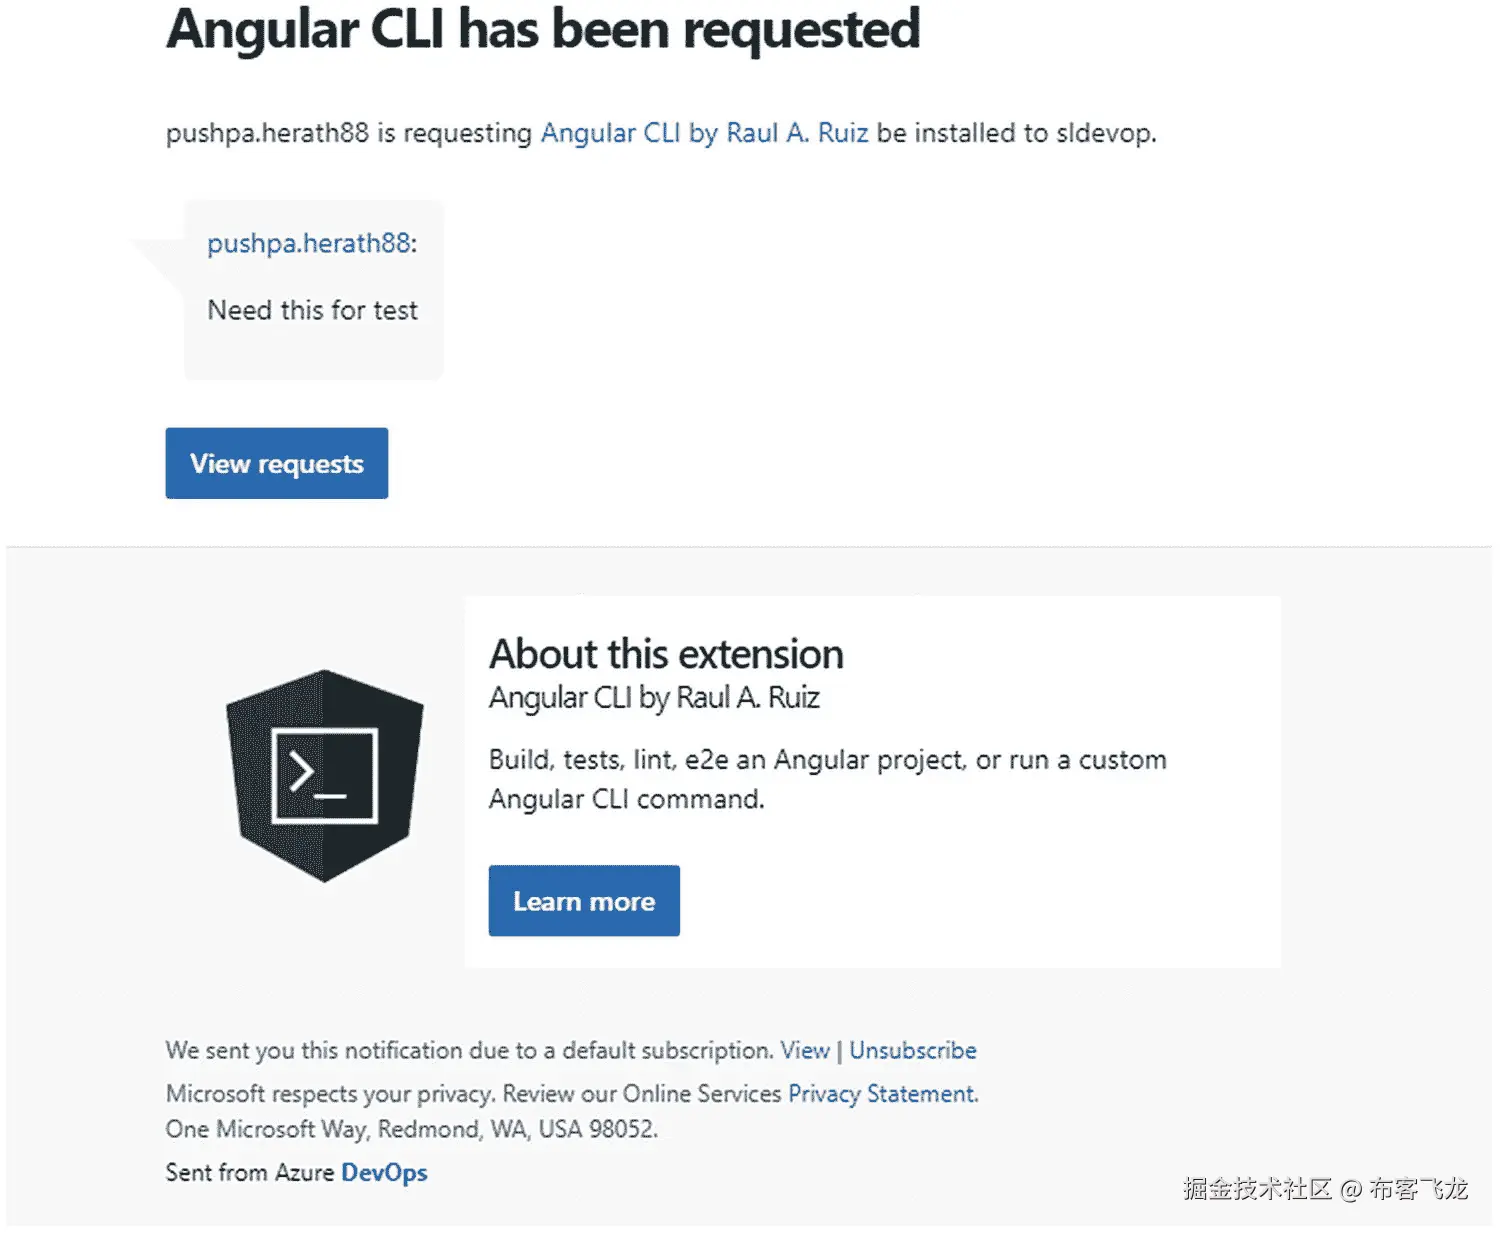1500x1234 pixels.
Task: Click the Sent from Azure text
Action: [x=251, y=1172]
